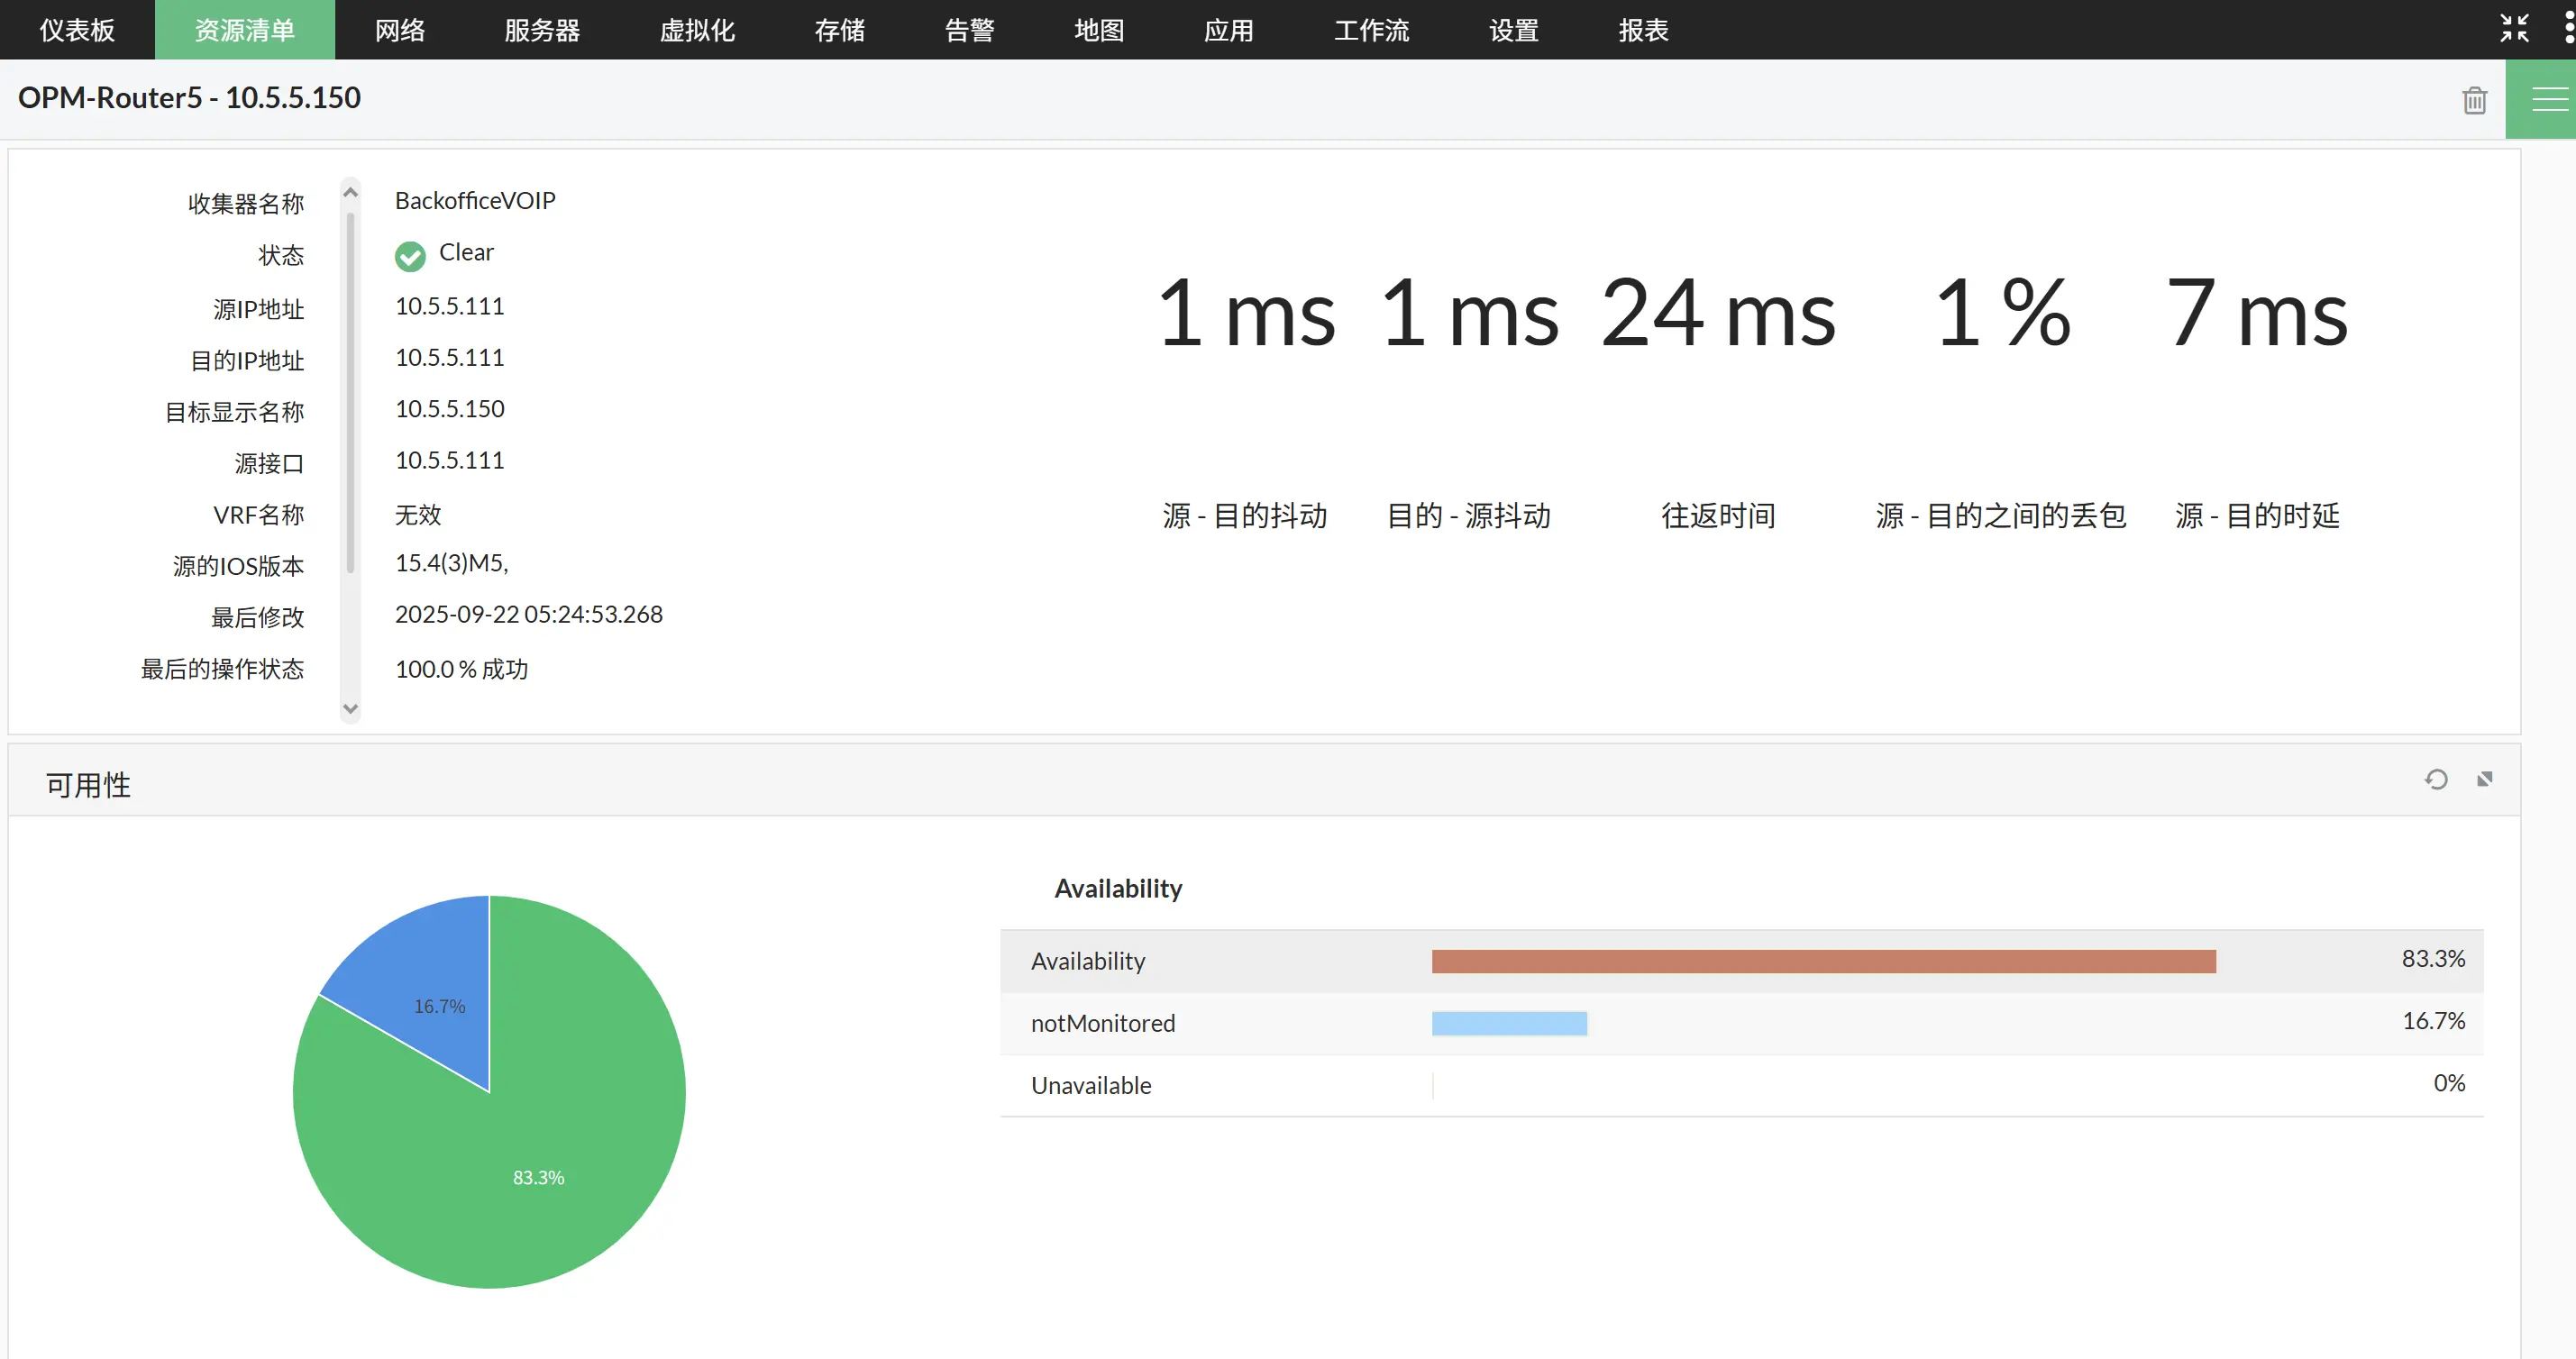Image resolution: width=2576 pixels, height=1359 pixels.
Task: Click the collapse fullscreen arrows icon
Action: [x=2513, y=28]
